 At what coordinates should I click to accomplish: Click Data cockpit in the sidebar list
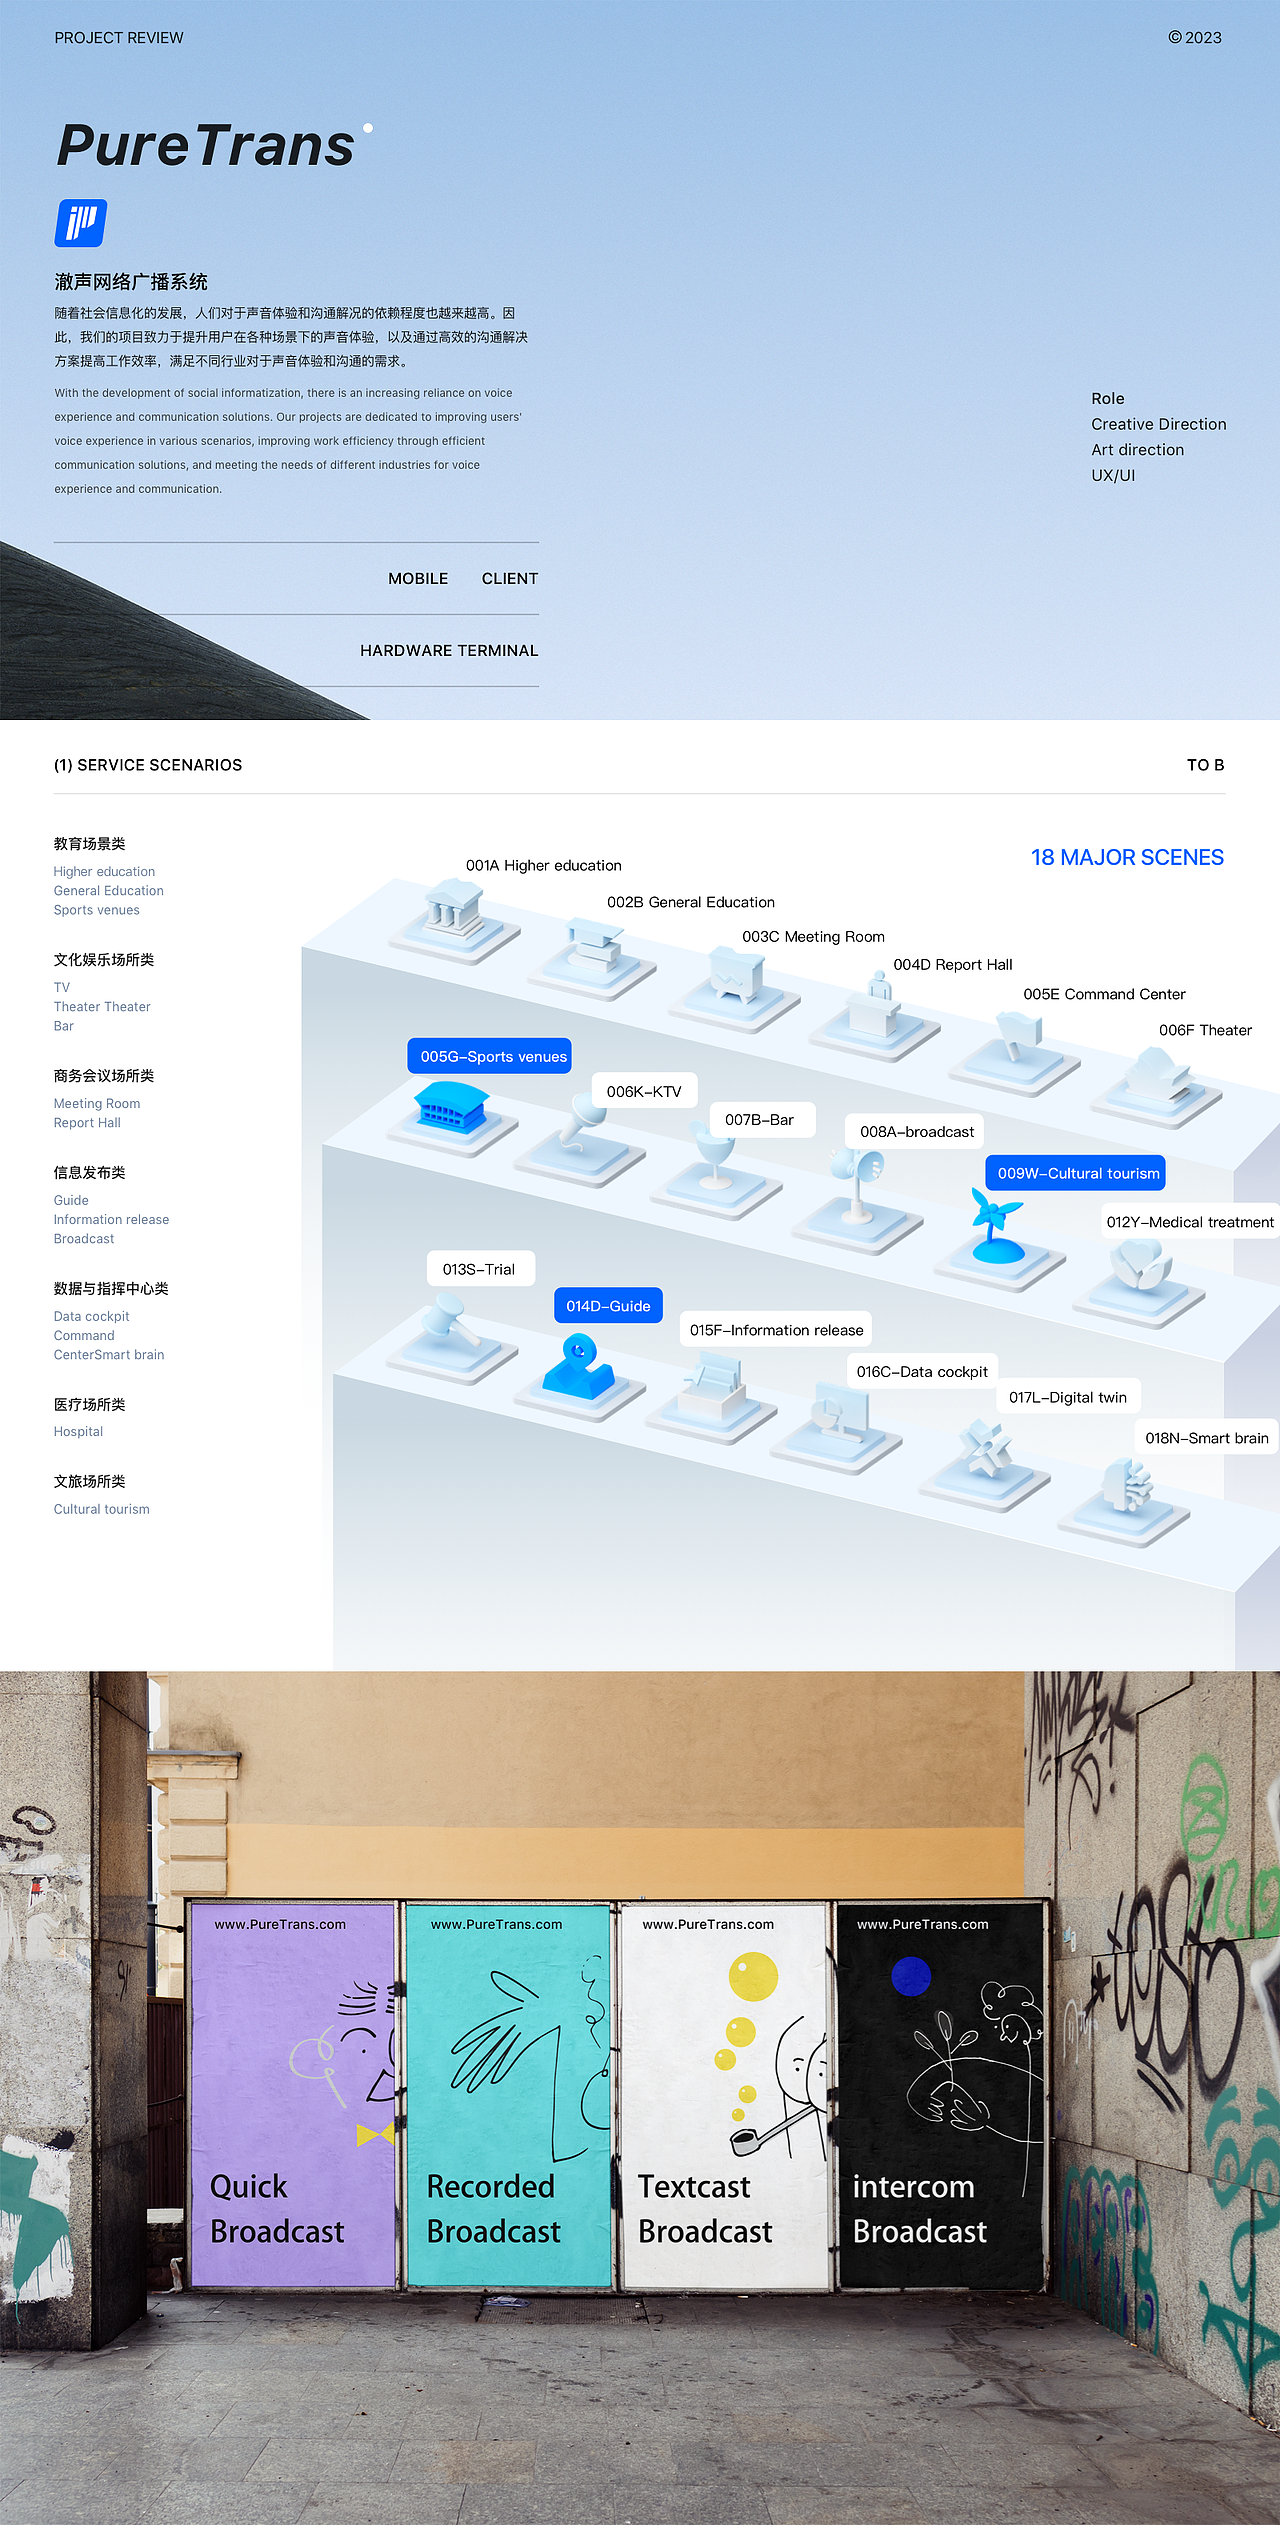(91, 1317)
